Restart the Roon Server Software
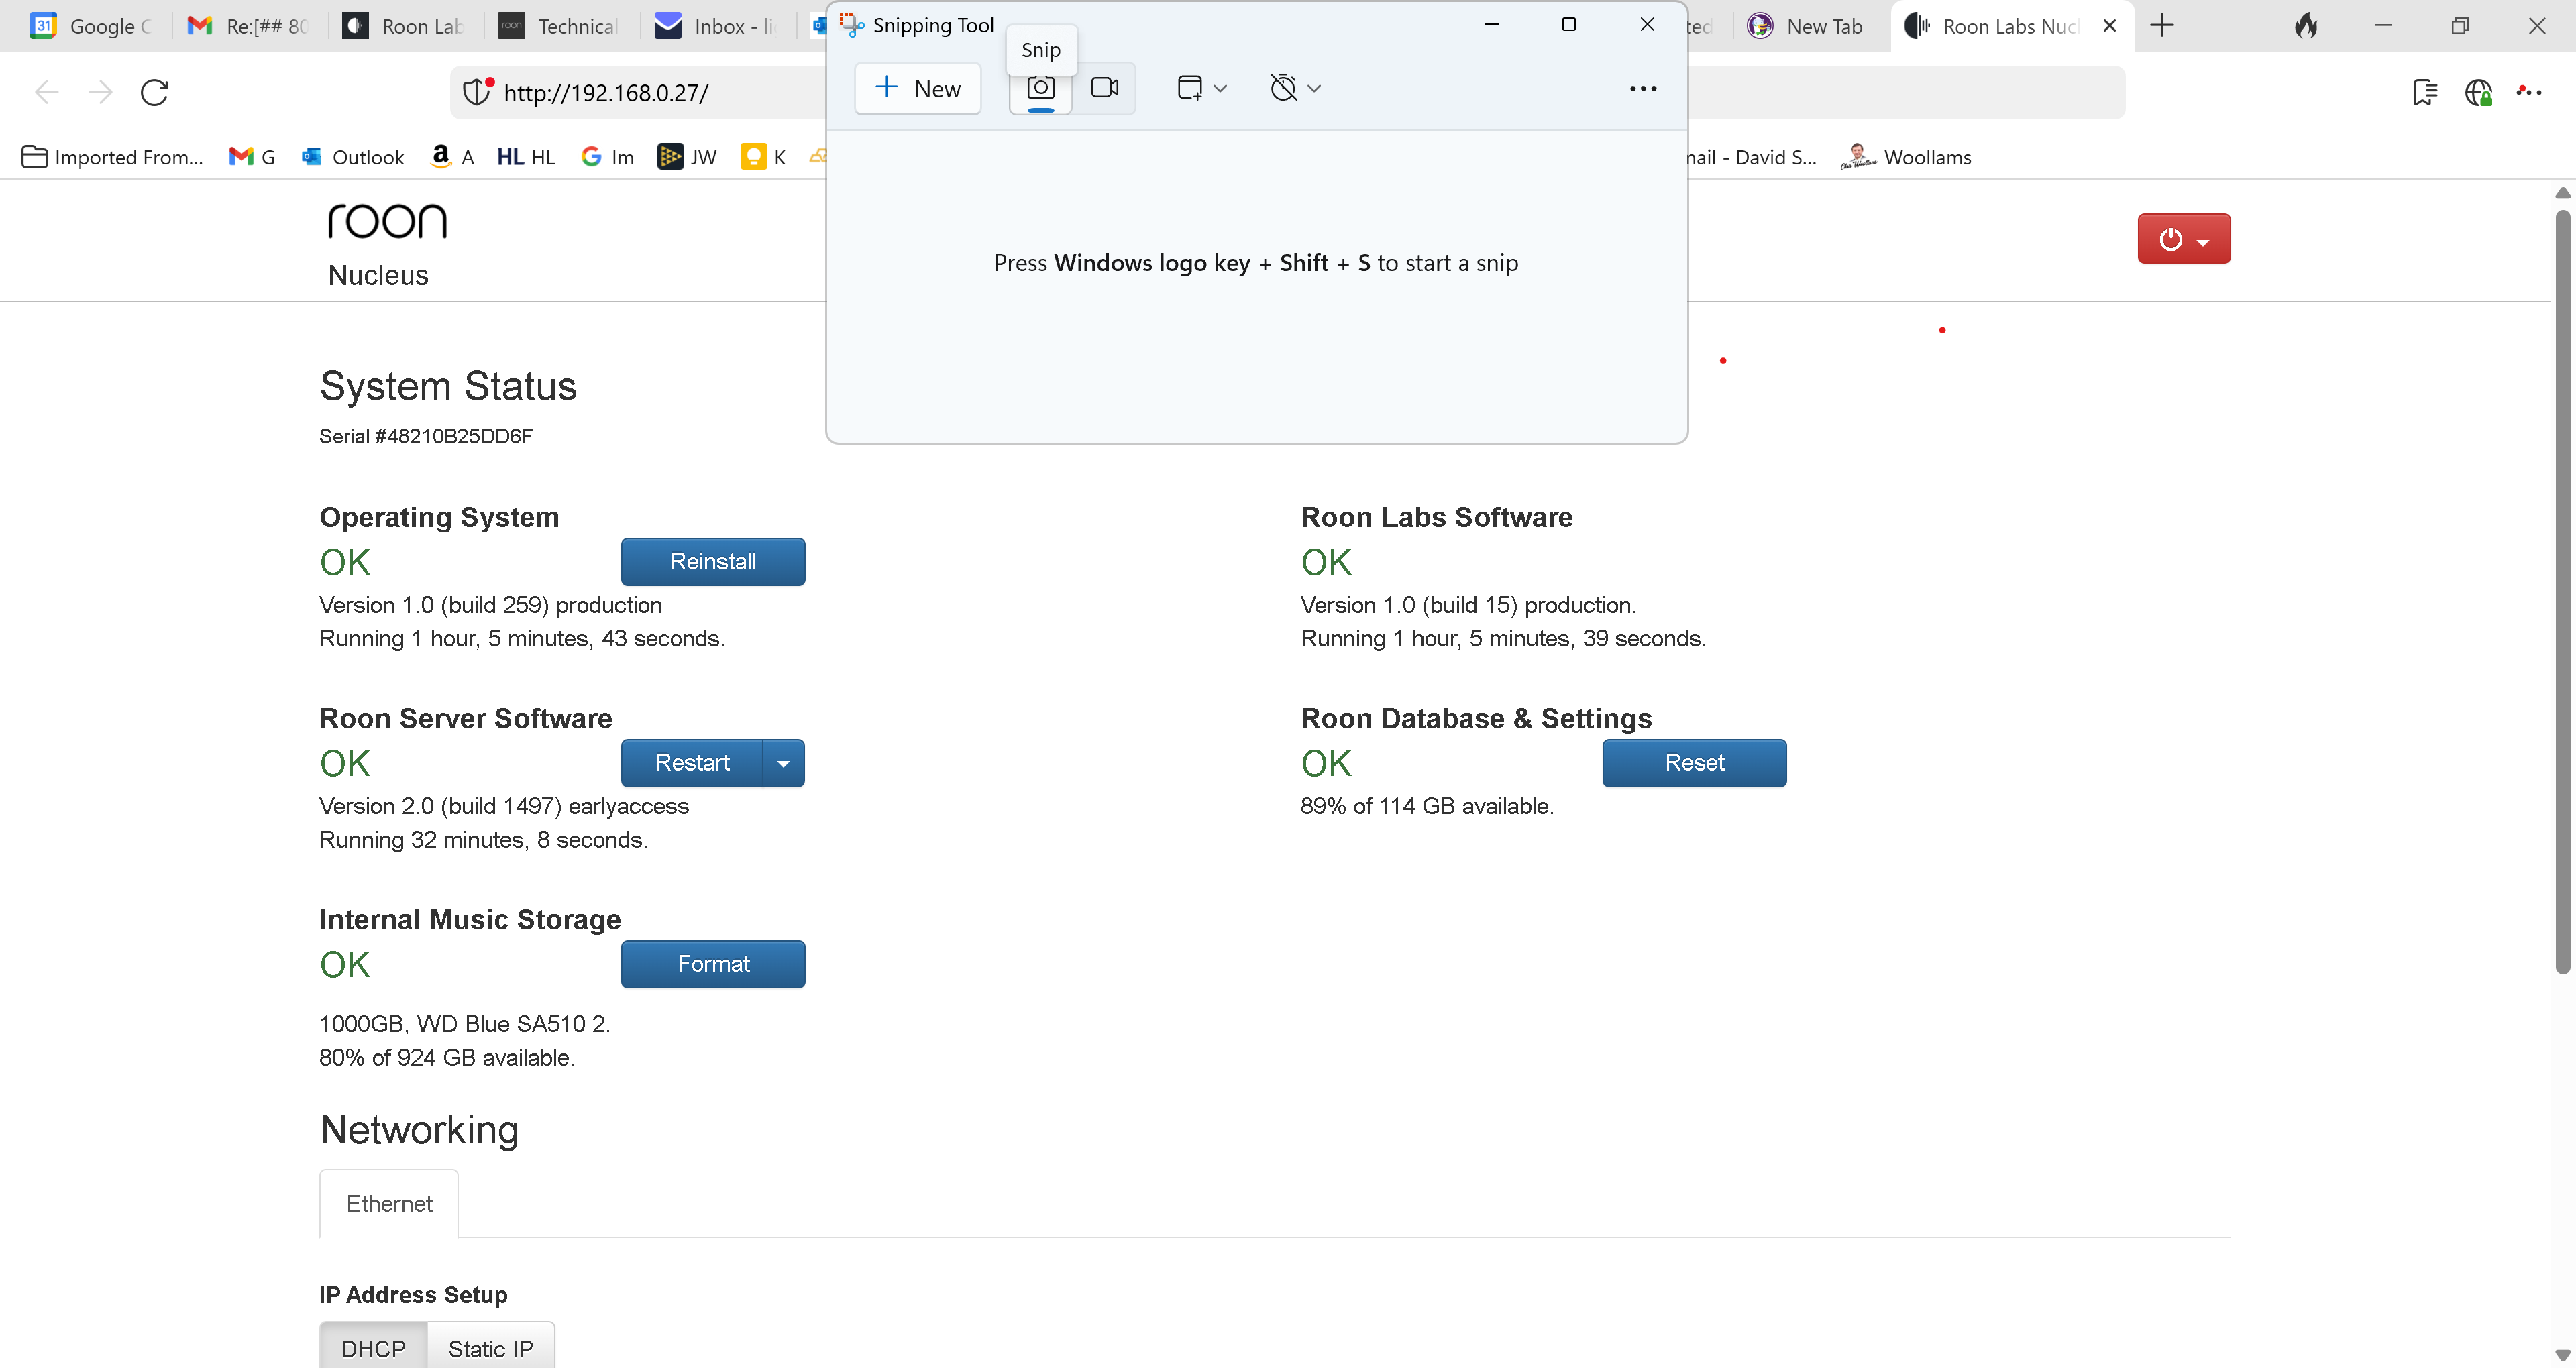Viewport: 2576px width, 1368px height. (x=692, y=762)
